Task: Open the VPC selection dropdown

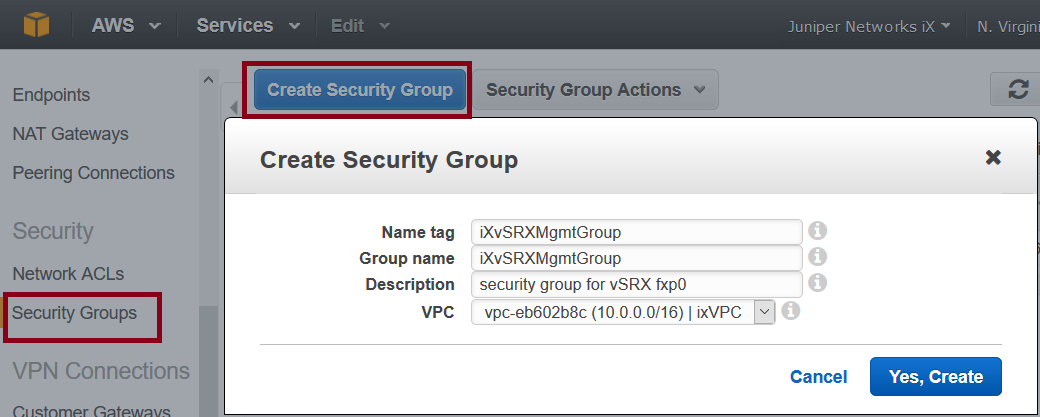Action: 623,313
